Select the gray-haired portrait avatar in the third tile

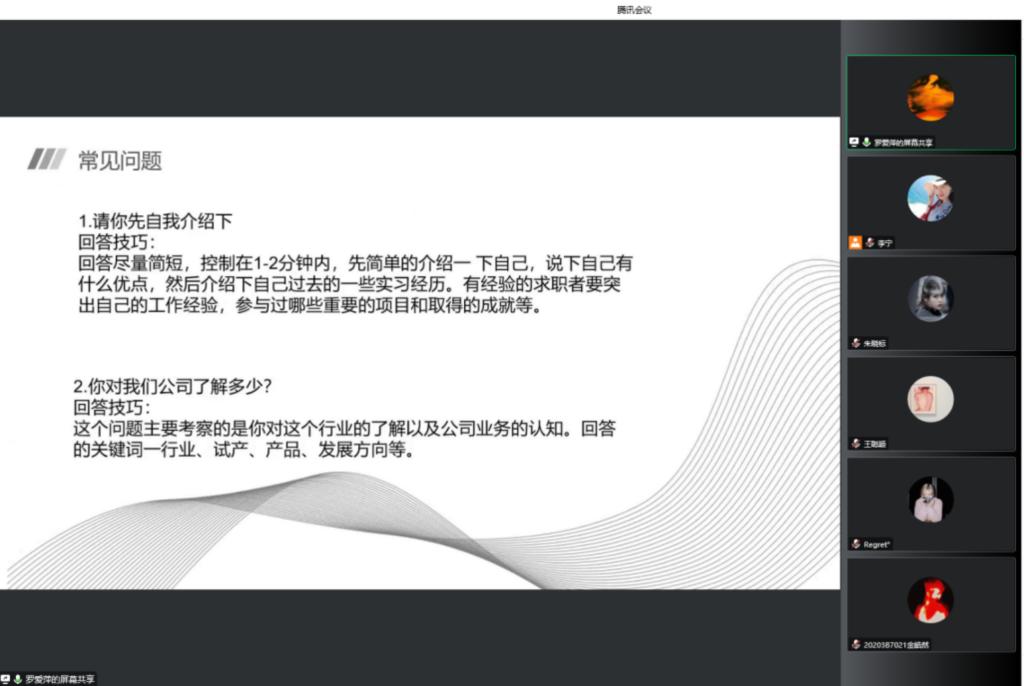(x=930, y=298)
